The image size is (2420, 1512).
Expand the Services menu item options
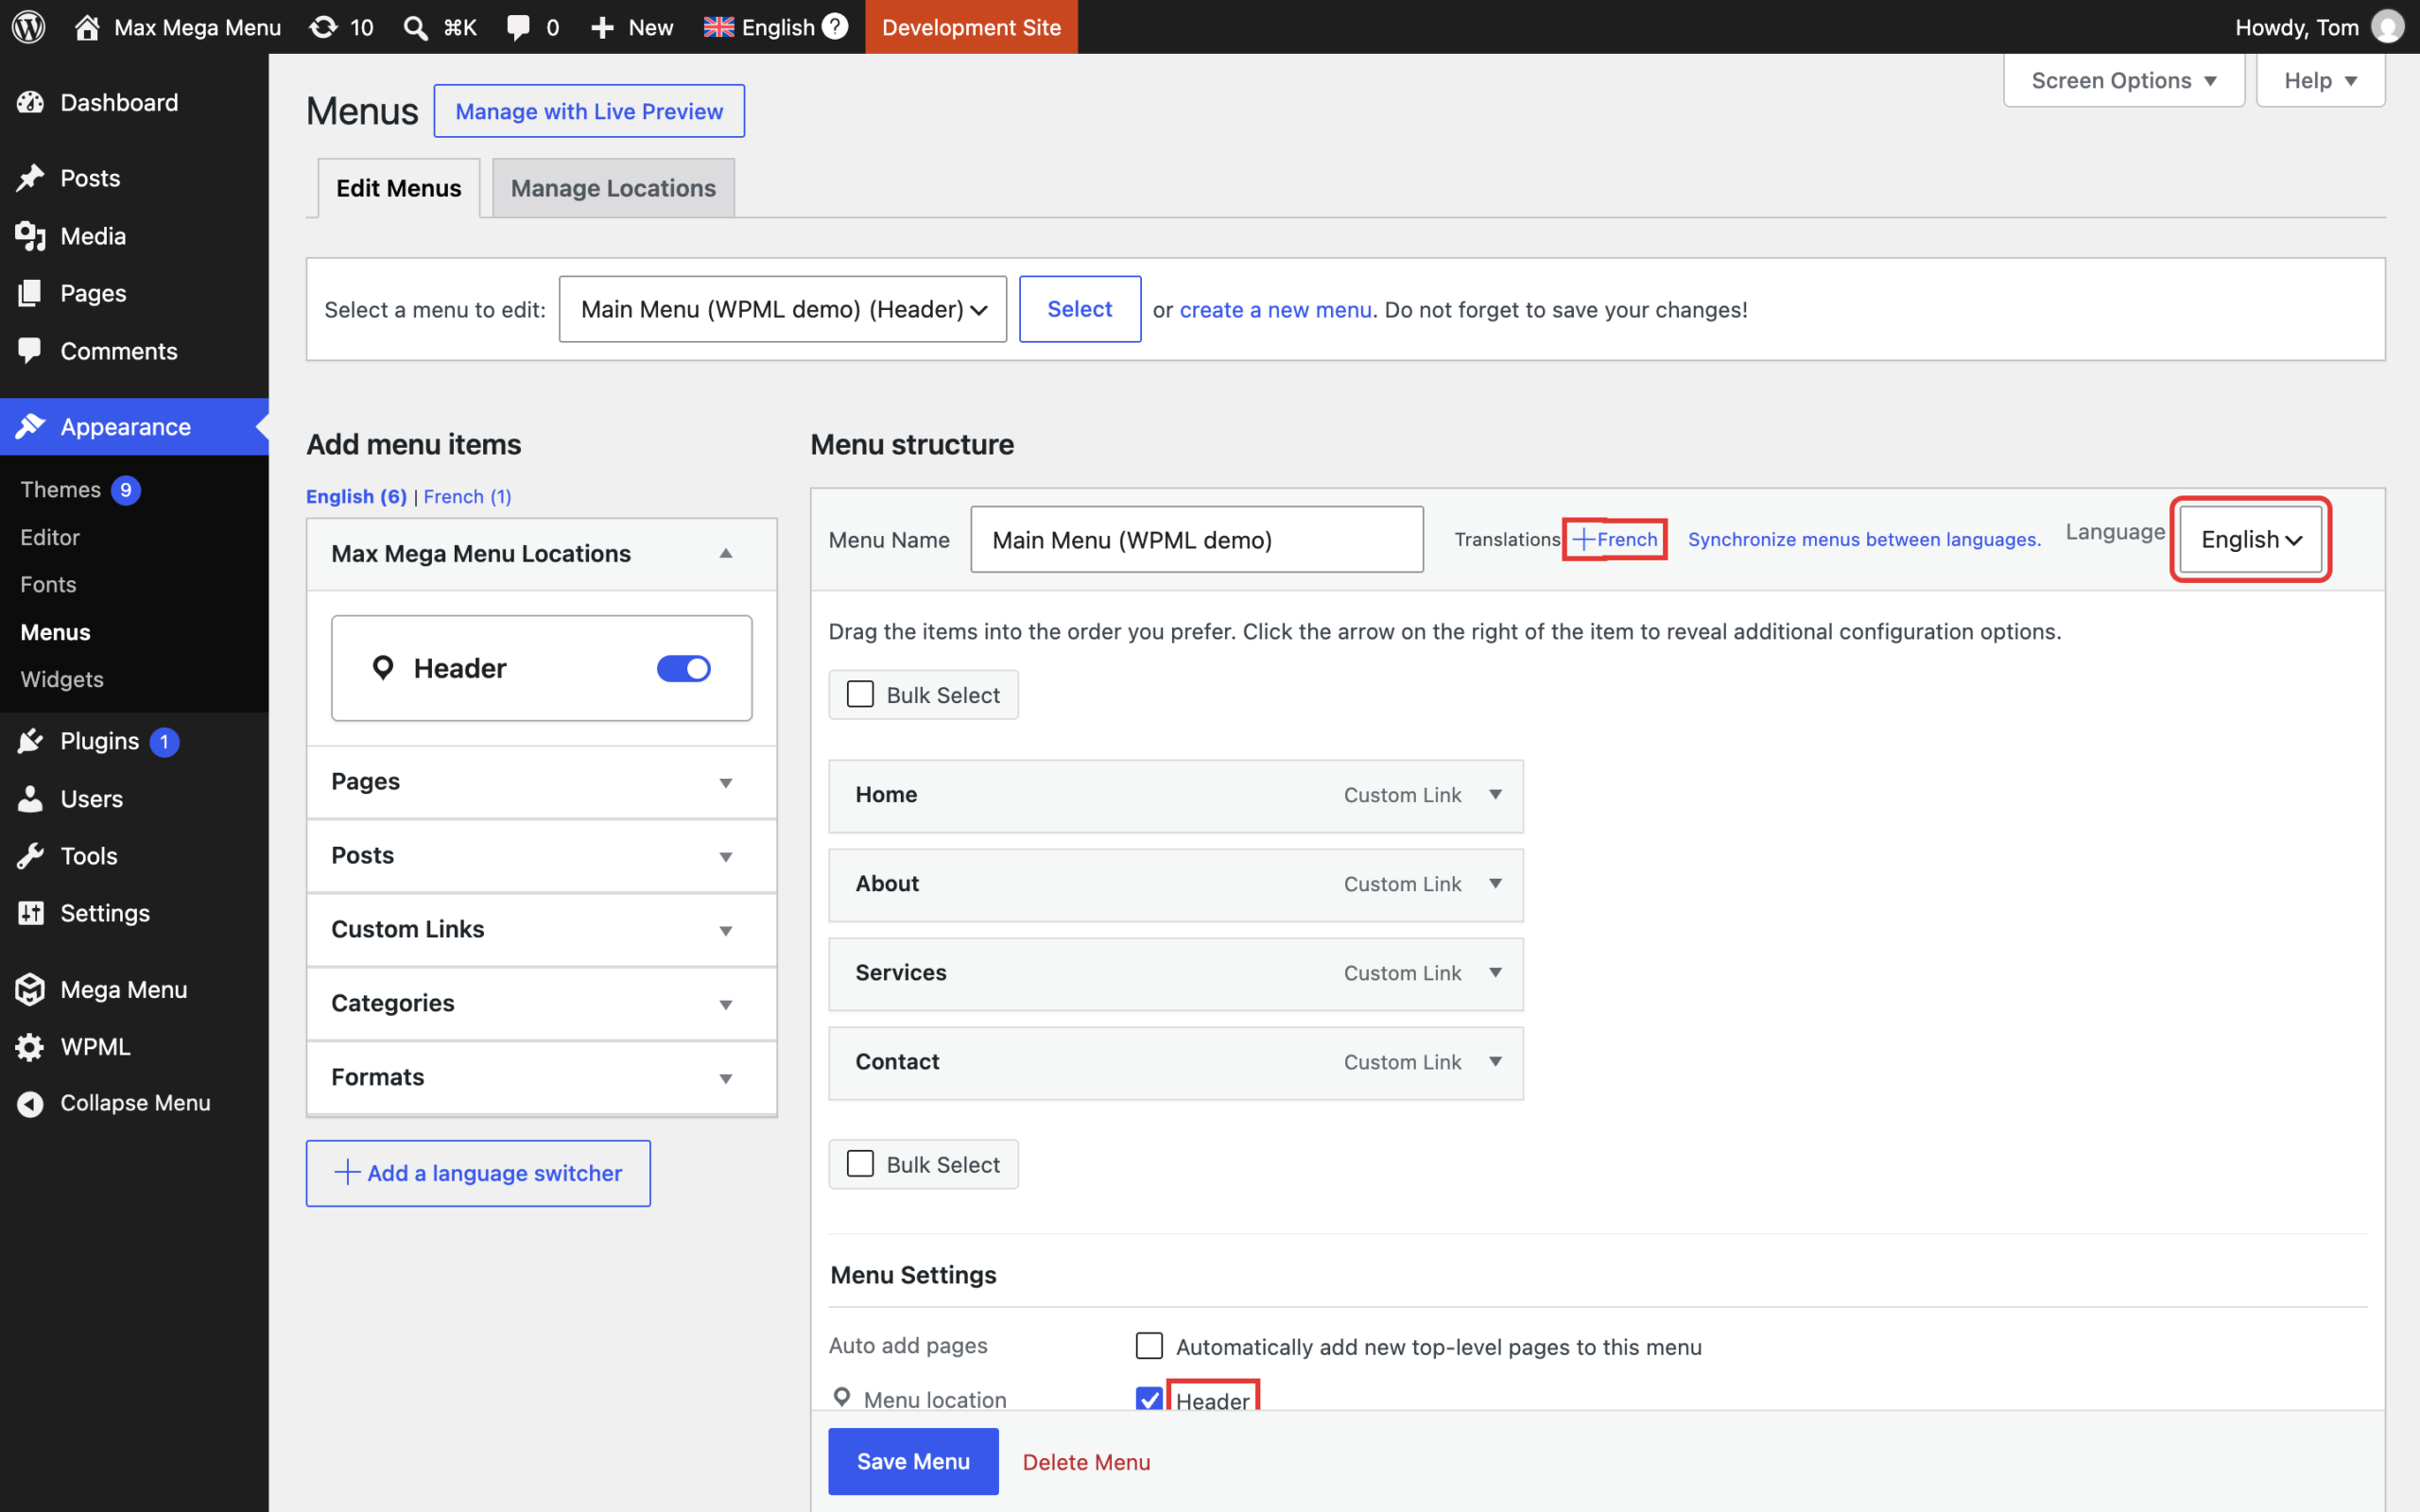[1496, 973]
